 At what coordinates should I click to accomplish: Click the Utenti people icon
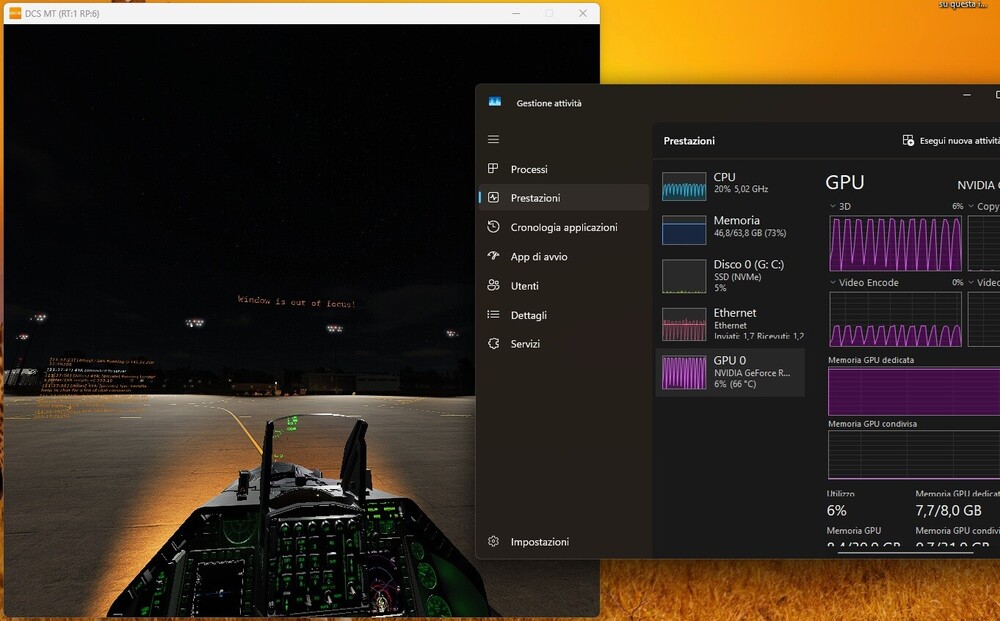pyautogui.click(x=493, y=285)
